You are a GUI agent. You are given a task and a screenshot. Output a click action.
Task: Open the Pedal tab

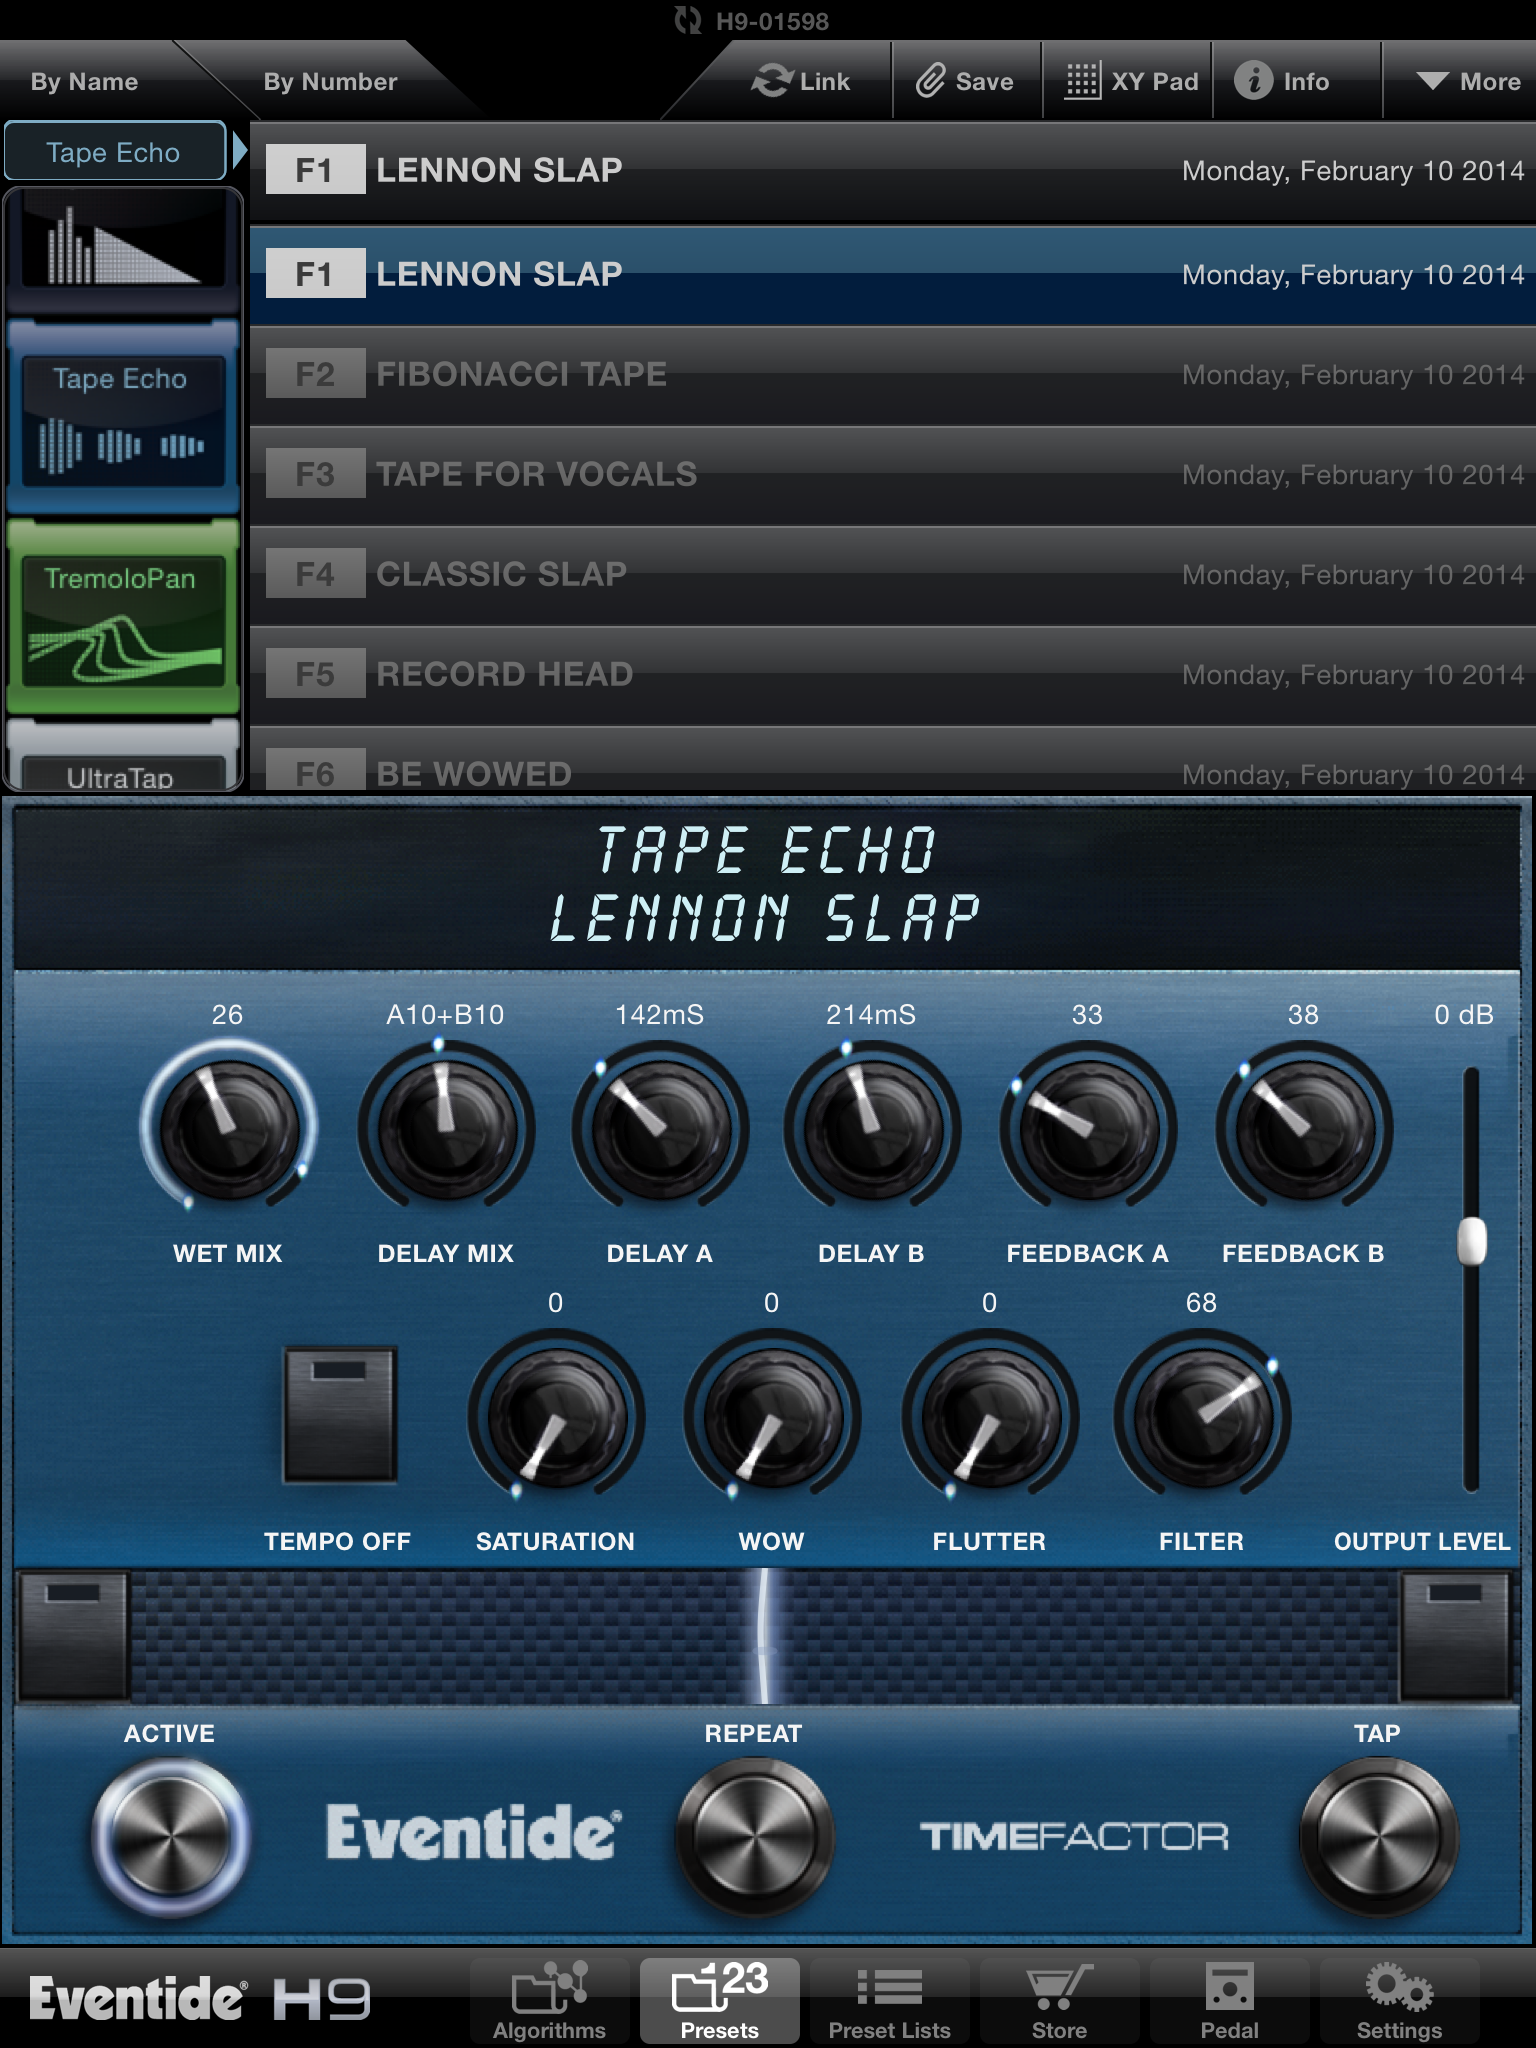point(1229,2000)
